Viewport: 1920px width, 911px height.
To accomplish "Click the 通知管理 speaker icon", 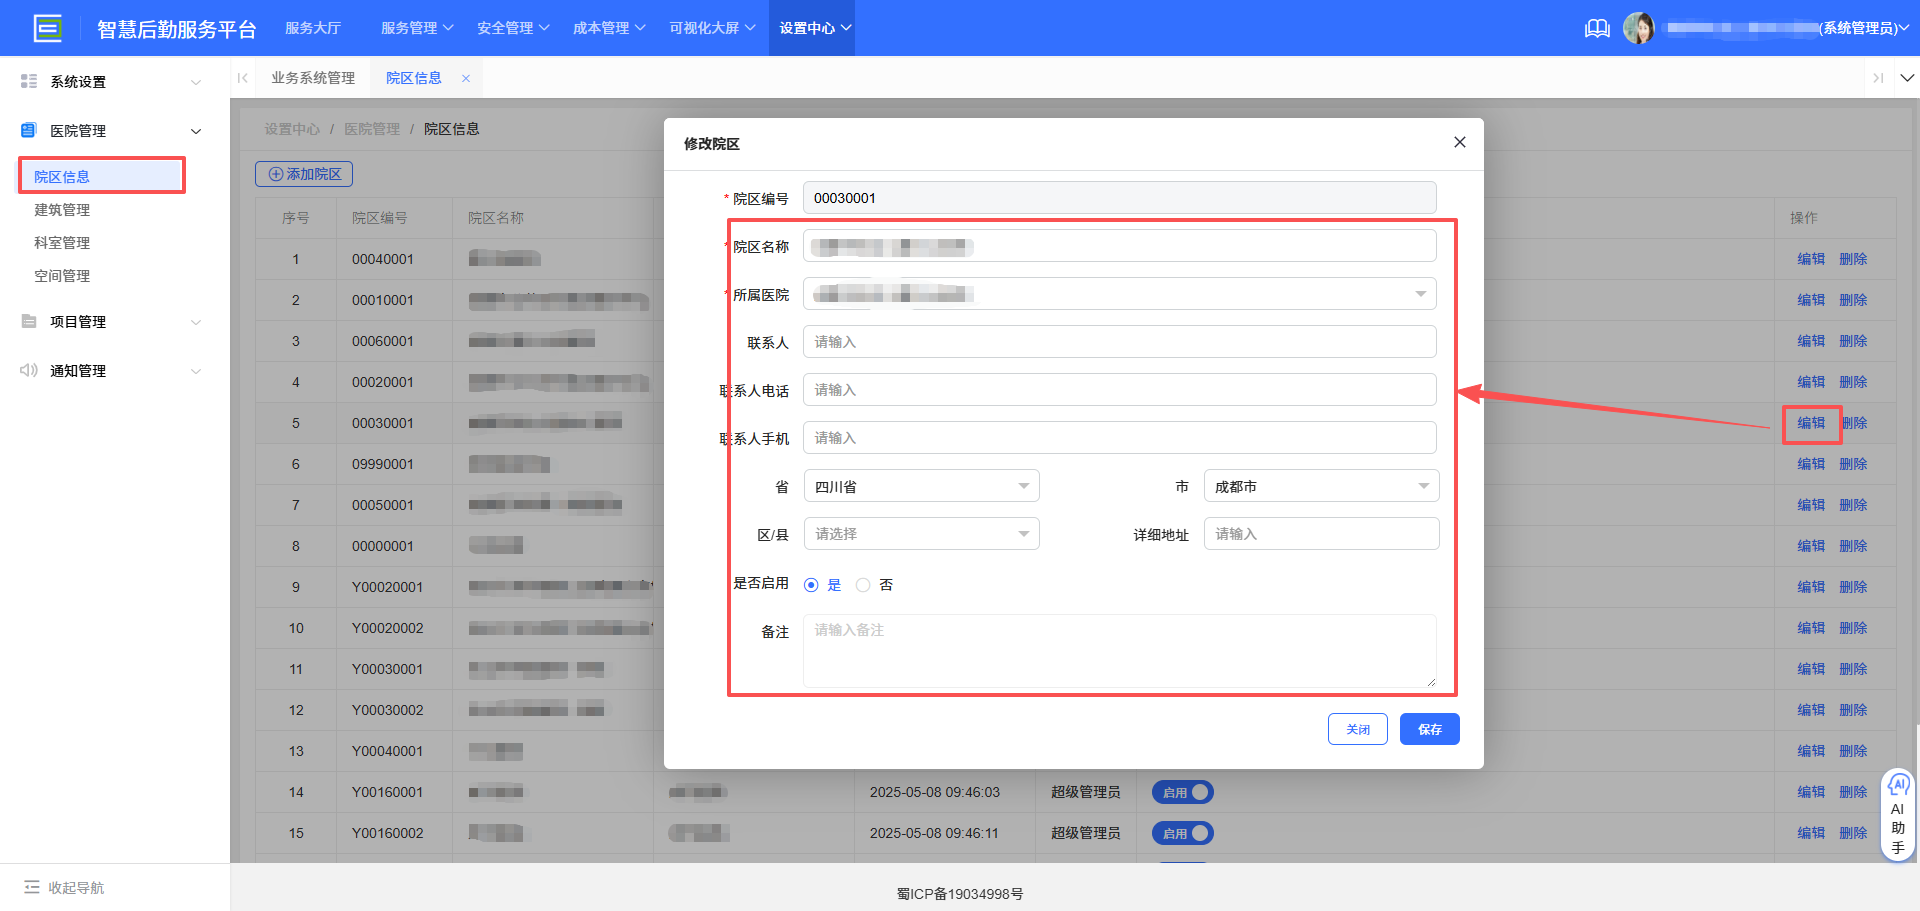I will (26, 370).
